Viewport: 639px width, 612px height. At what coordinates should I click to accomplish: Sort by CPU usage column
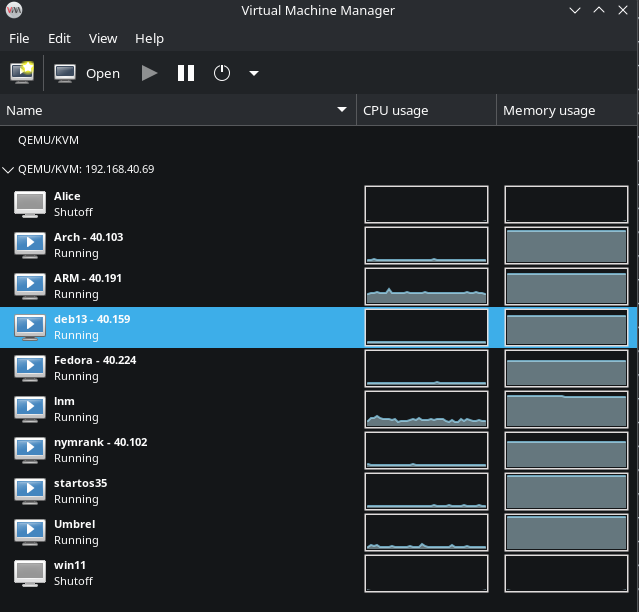(426, 110)
